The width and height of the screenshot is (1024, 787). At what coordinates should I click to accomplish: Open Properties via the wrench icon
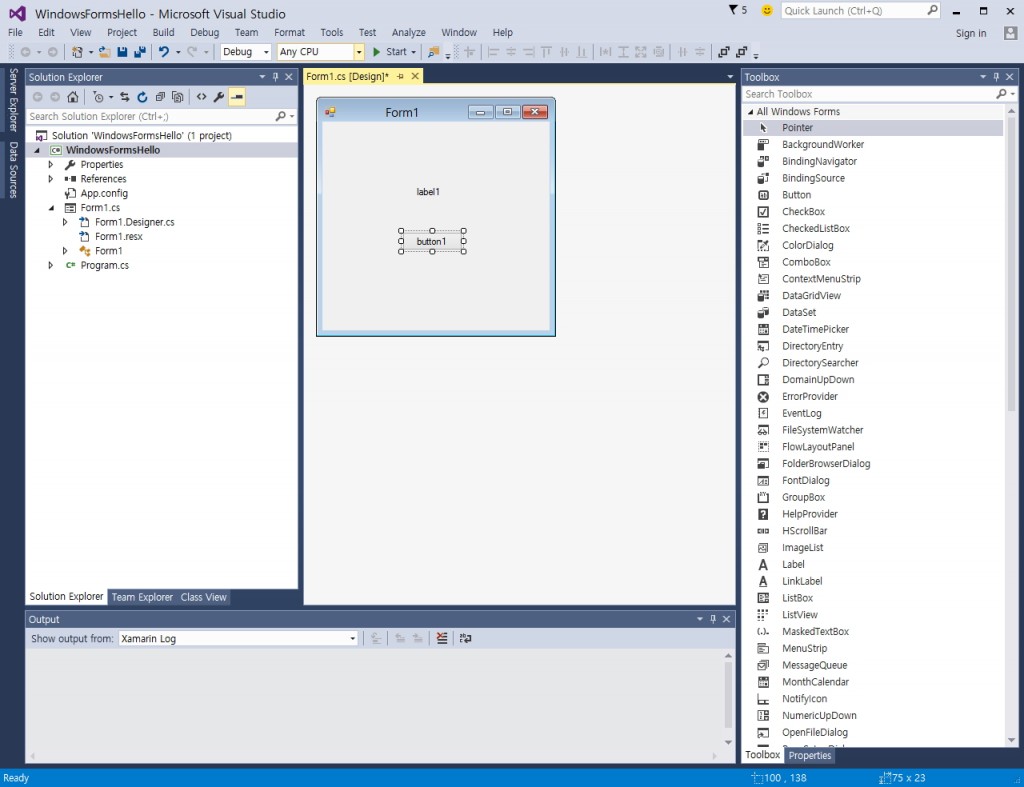click(x=219, y=97)
